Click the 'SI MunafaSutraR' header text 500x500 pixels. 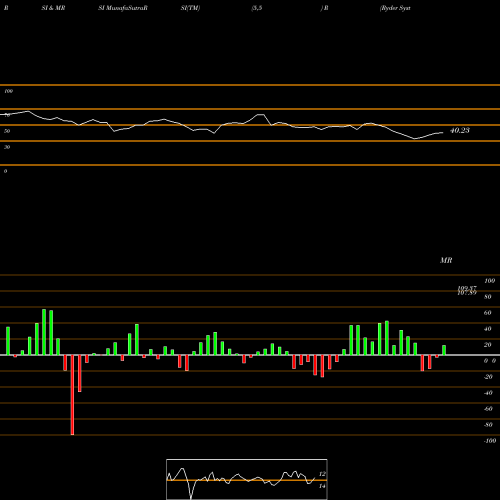(123, 8)
